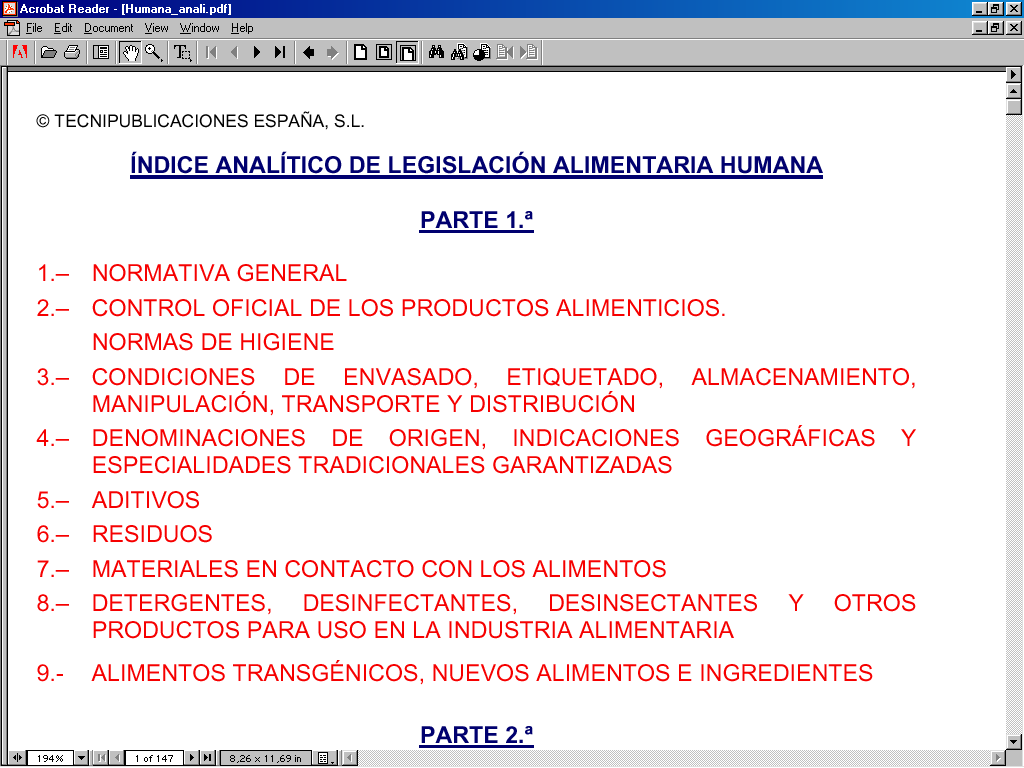Follow the PARTE 2.ª heading link
Screen dimensions: 1024x768
(477, 735)
